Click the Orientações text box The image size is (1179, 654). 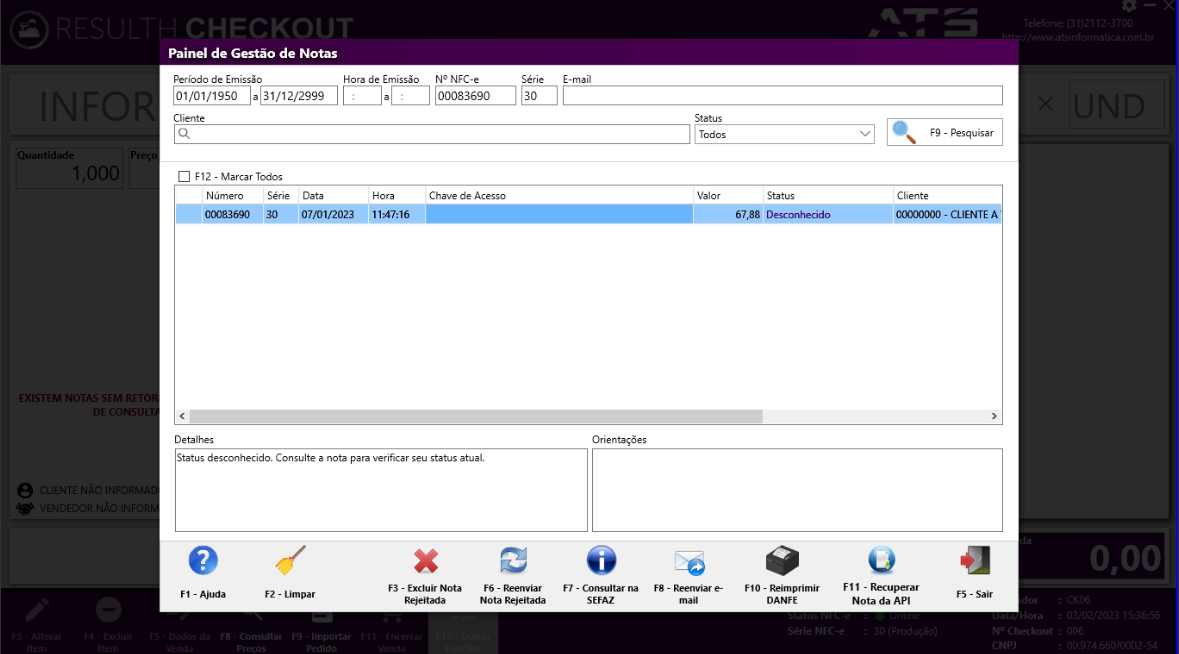(x=797, y=490)
